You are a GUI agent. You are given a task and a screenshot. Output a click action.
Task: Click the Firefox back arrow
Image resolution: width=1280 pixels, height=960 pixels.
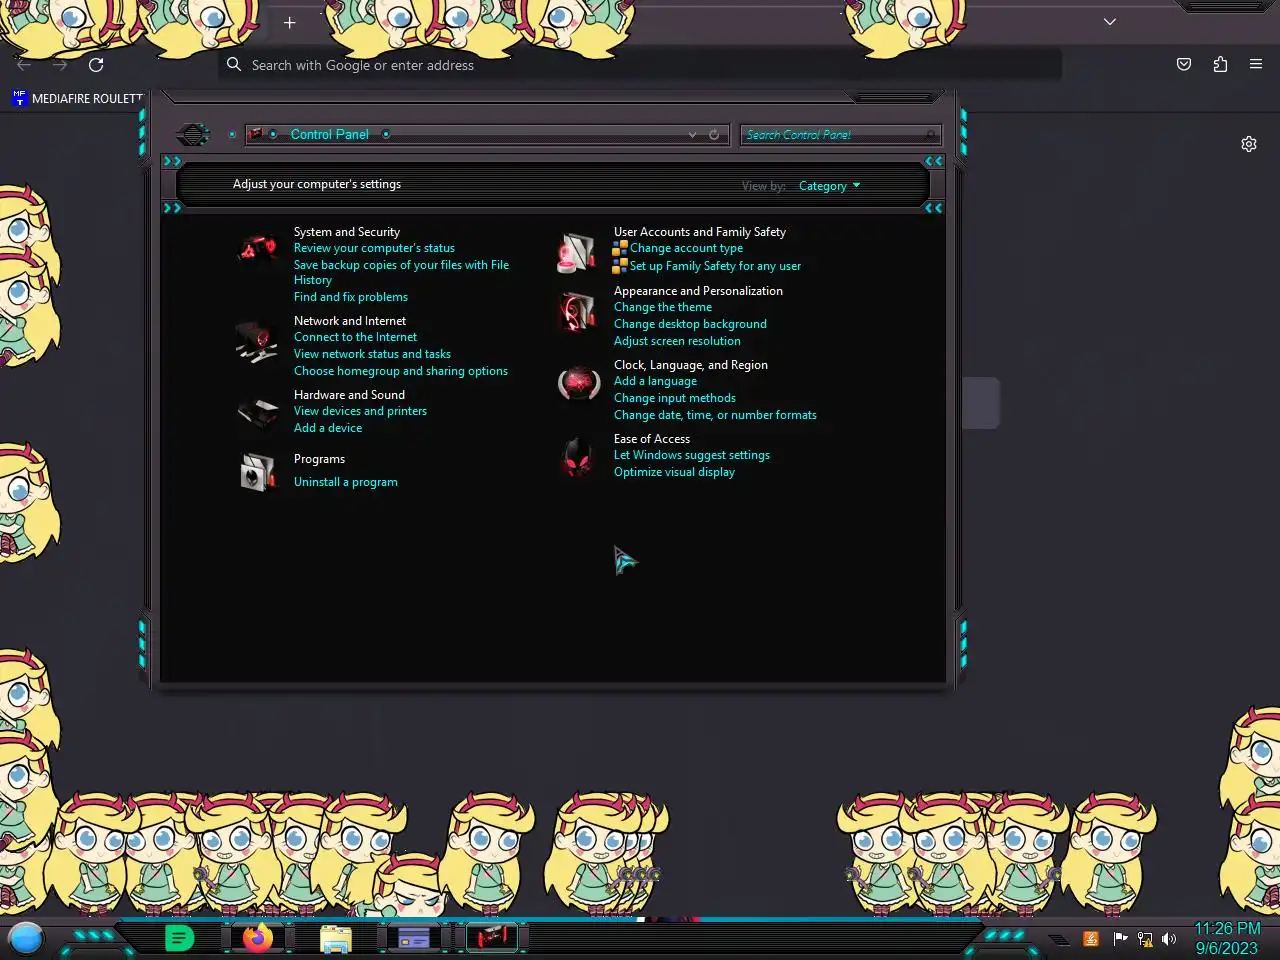coord(24,65)
